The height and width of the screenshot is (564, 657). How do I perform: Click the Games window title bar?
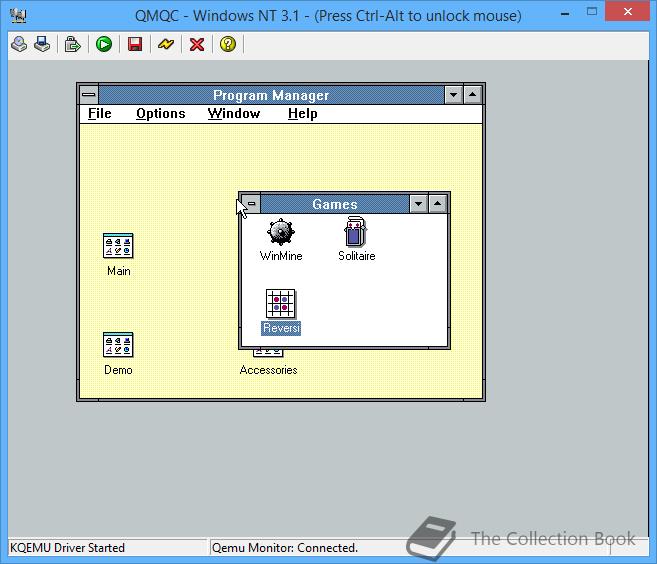335,204
